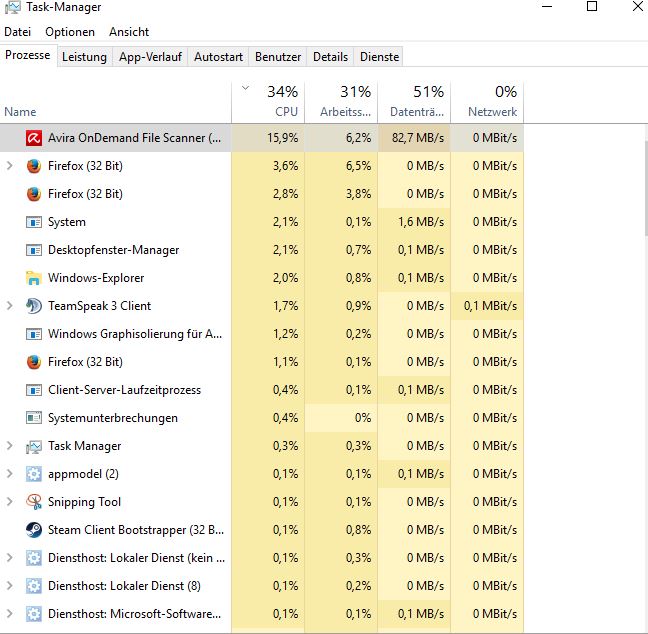Sort by the Arbeitsspeicher column header

[341, 102]
